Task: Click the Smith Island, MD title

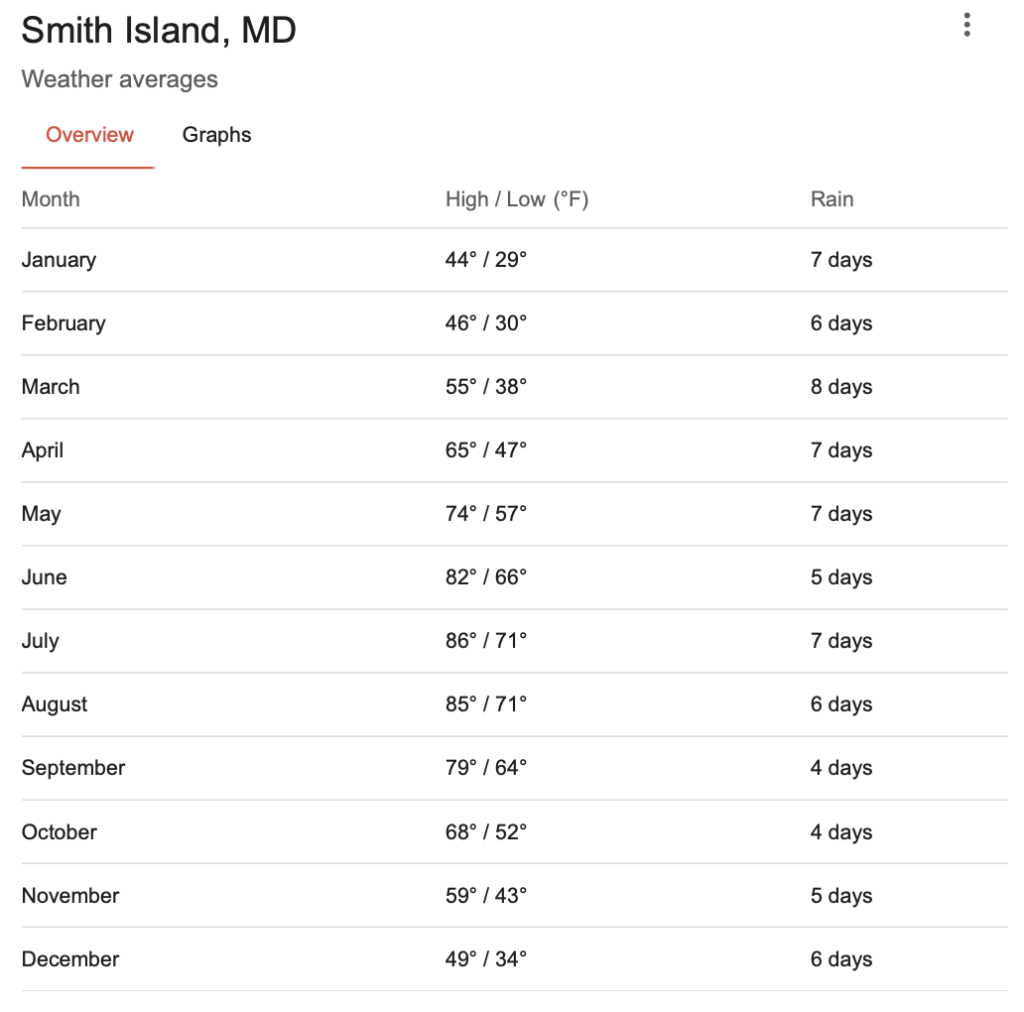Action: coord(159,31)
